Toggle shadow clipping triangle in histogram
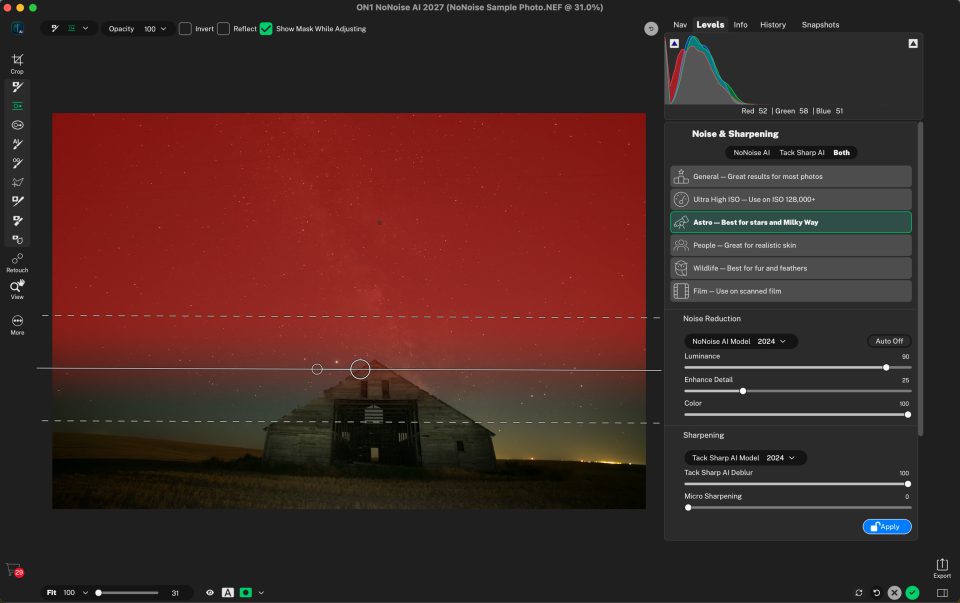The image size is (960, 603). tap(674, 43)
